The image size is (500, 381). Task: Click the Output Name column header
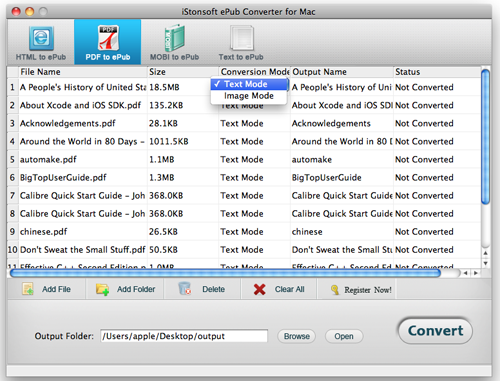[342, 72]
